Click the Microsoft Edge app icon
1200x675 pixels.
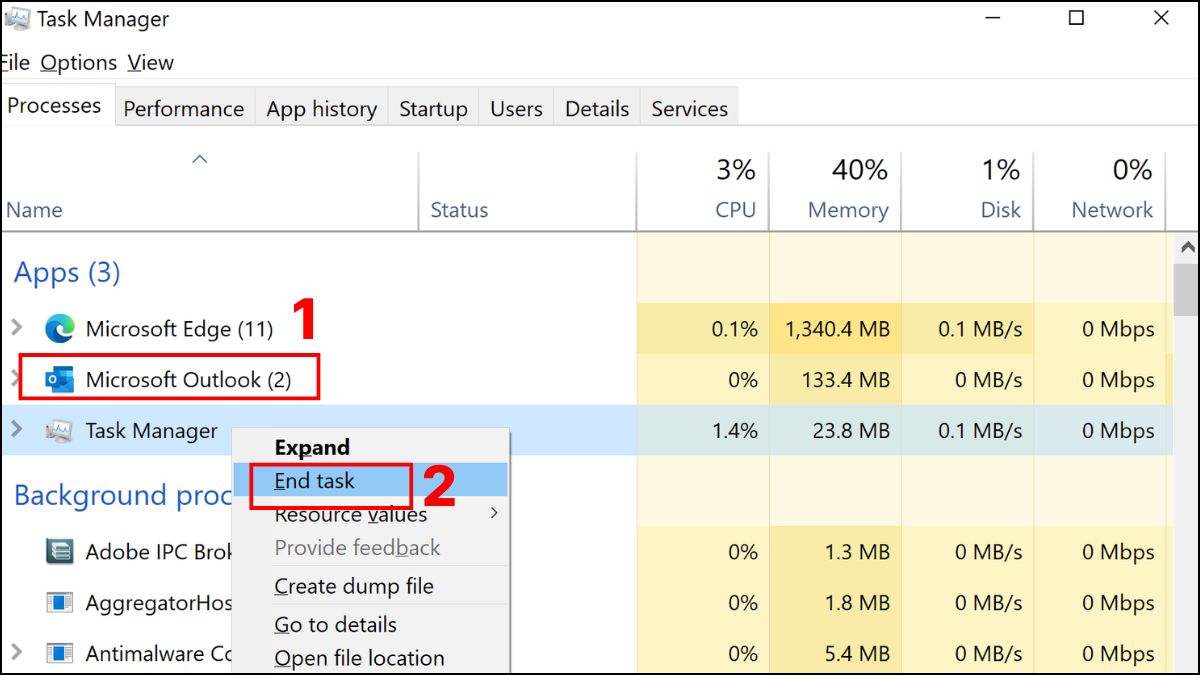click(x=60, y=329)
